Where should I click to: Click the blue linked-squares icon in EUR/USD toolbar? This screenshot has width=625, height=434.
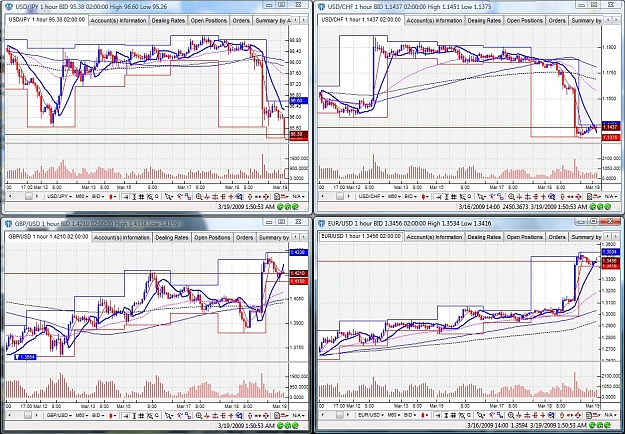500,415
